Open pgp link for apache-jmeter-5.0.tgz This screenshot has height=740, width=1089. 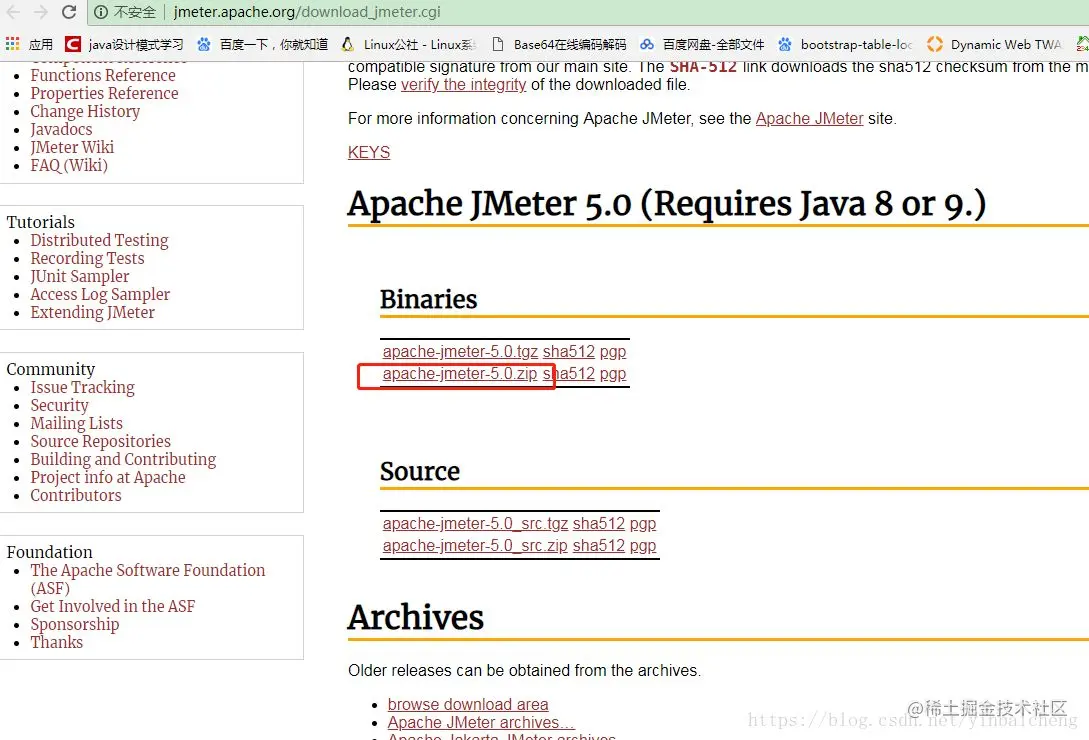[613, 352]
